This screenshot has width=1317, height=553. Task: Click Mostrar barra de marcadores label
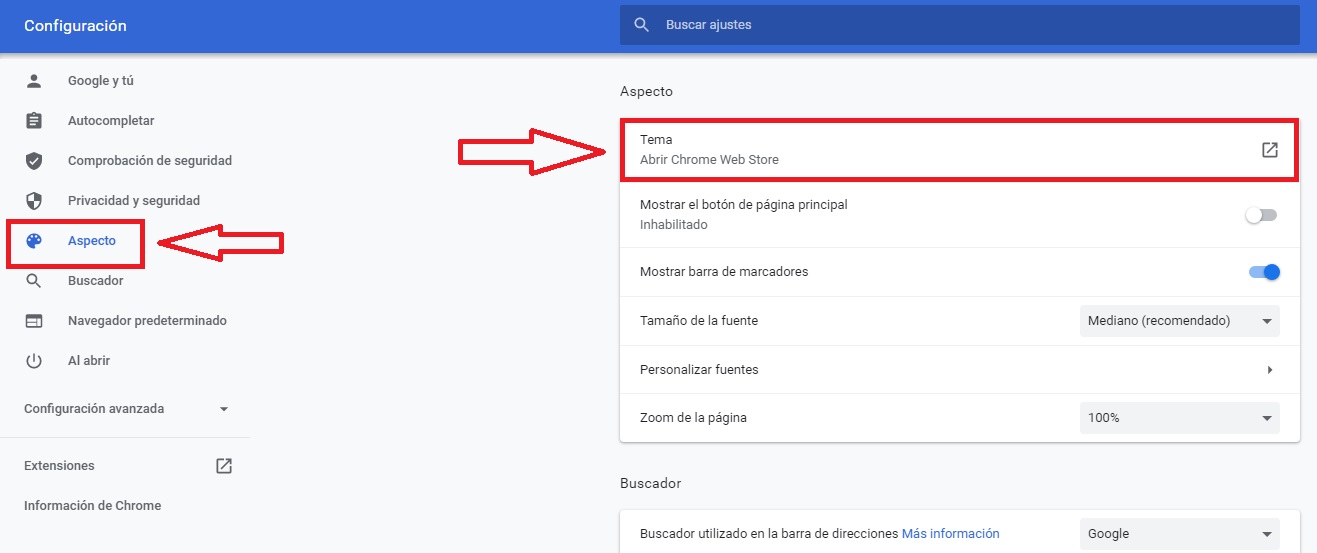pyautogui.click(x=724, y=272)
